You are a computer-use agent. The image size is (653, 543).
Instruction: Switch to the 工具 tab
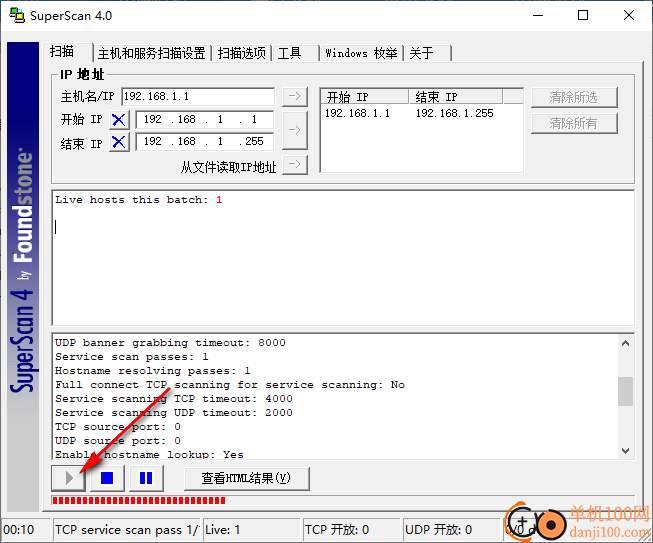tap(295, 53)
